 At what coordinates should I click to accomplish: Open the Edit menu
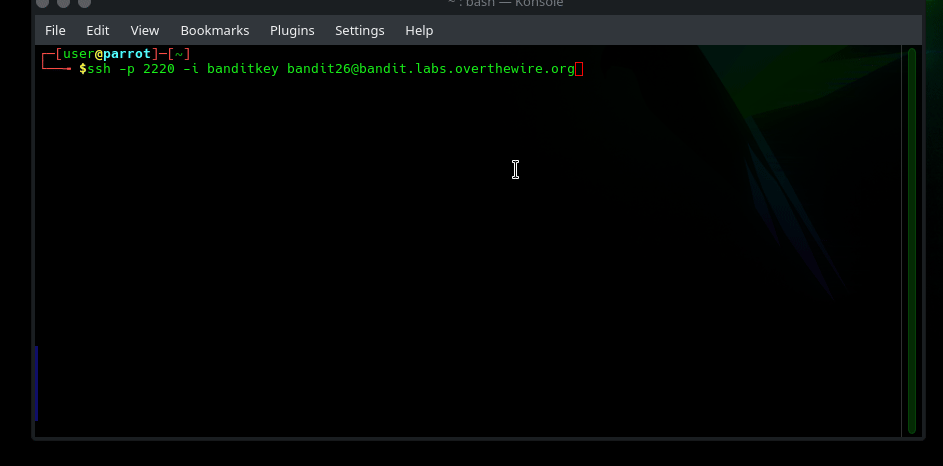tap(98, 30)
